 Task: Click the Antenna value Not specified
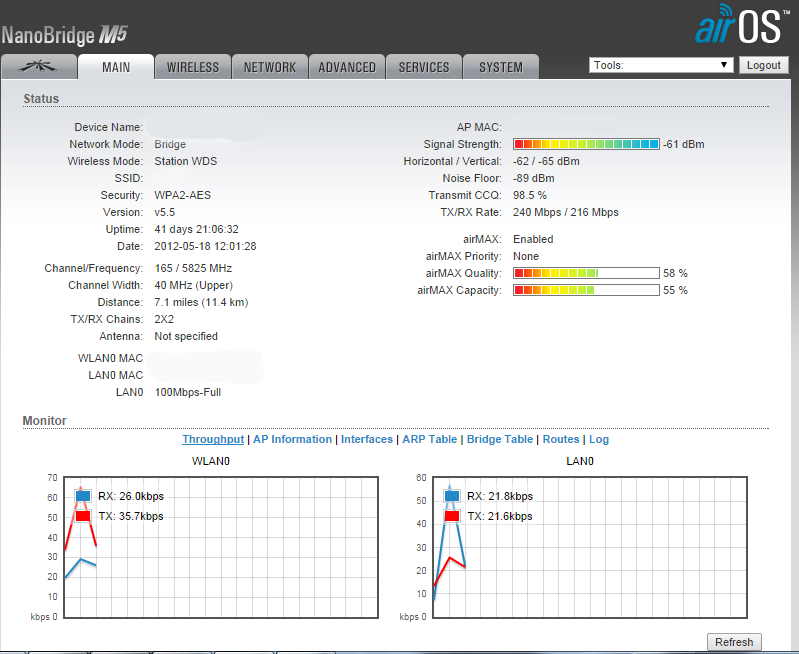coord(186,336)
